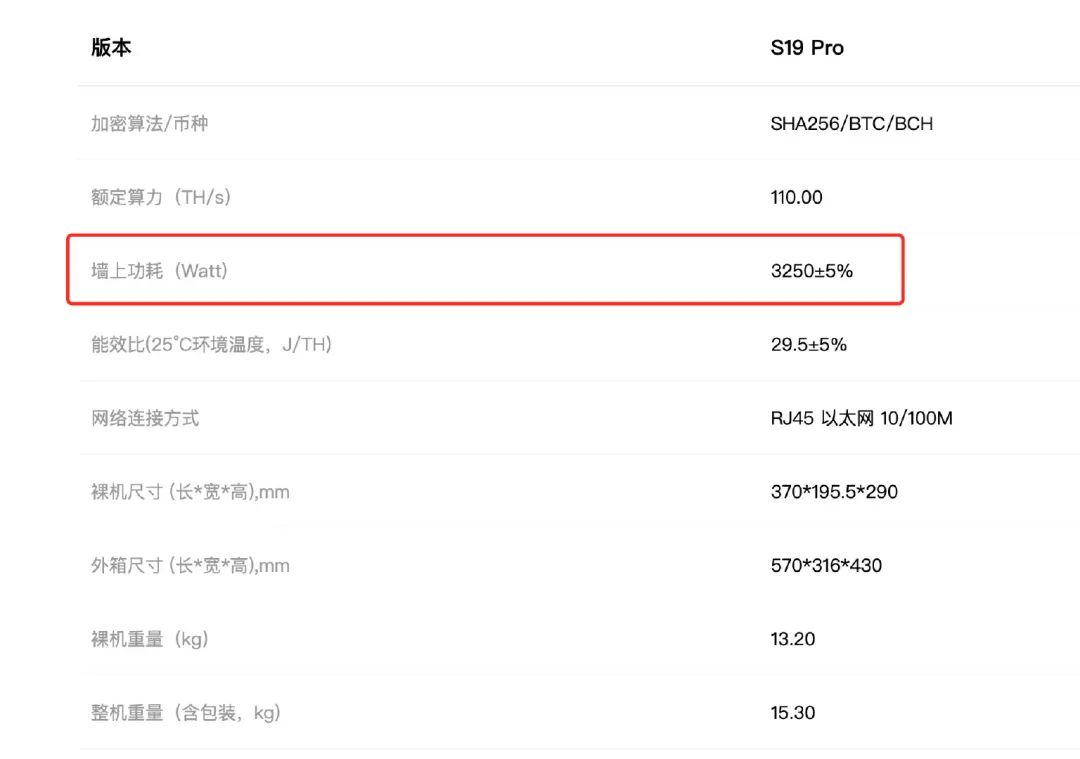Select the 裸机尺寸 (长*宽*高),mm label
1080x759 pixels.
pyautogui.click(x=190, y=492)
